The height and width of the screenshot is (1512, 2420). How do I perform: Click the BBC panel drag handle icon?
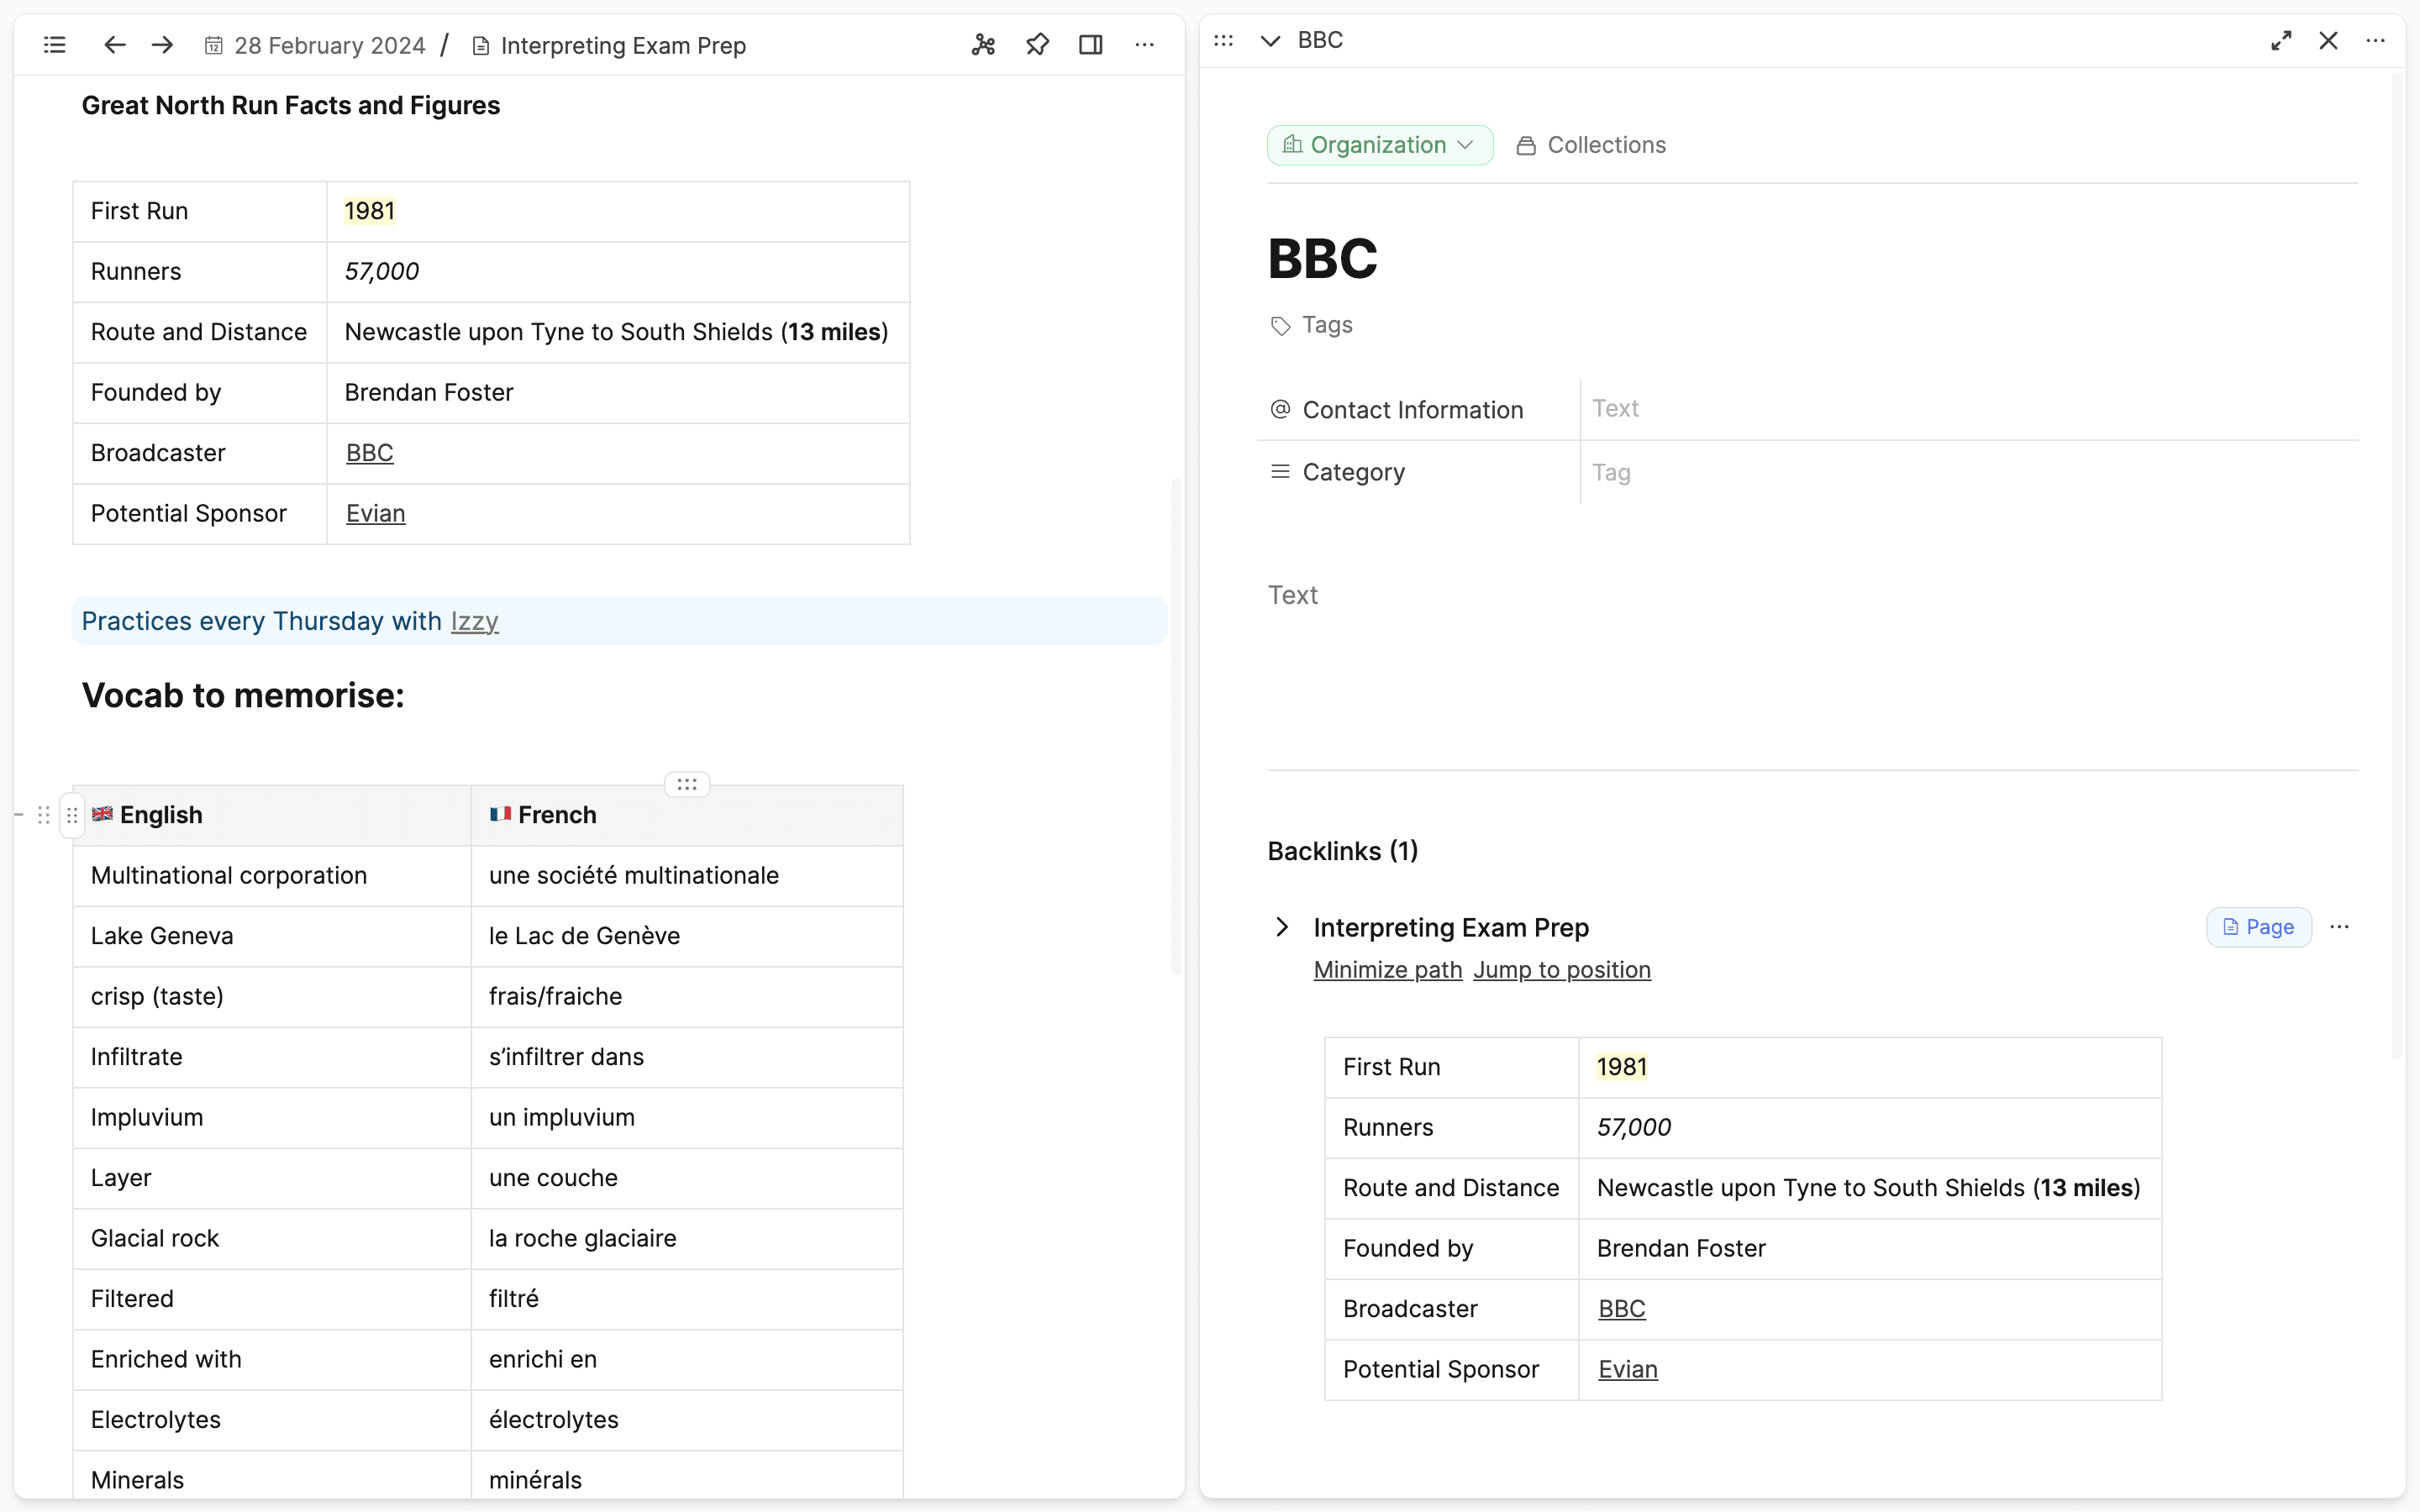click(x=1223, y=41)
